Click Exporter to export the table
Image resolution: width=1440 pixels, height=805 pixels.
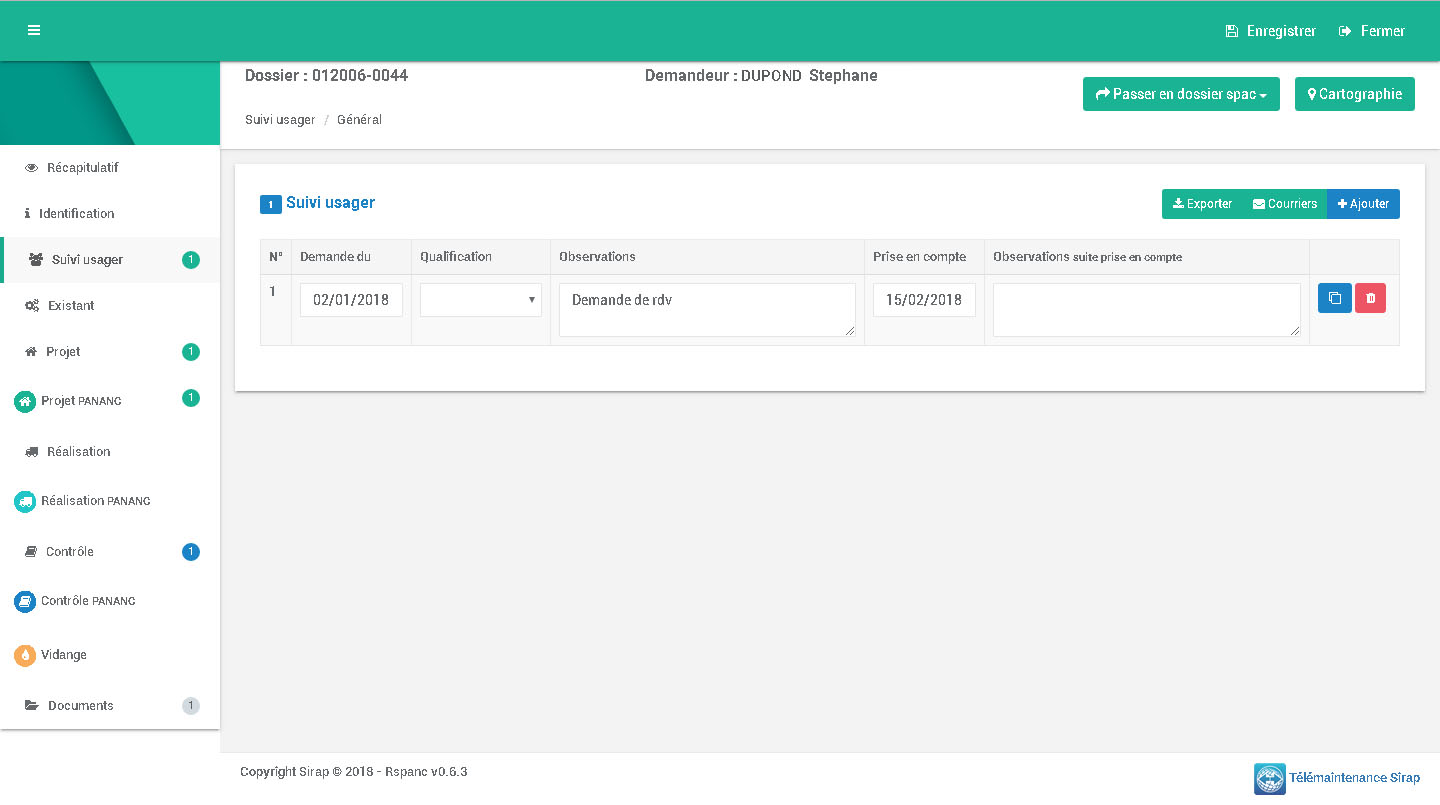1202,204
